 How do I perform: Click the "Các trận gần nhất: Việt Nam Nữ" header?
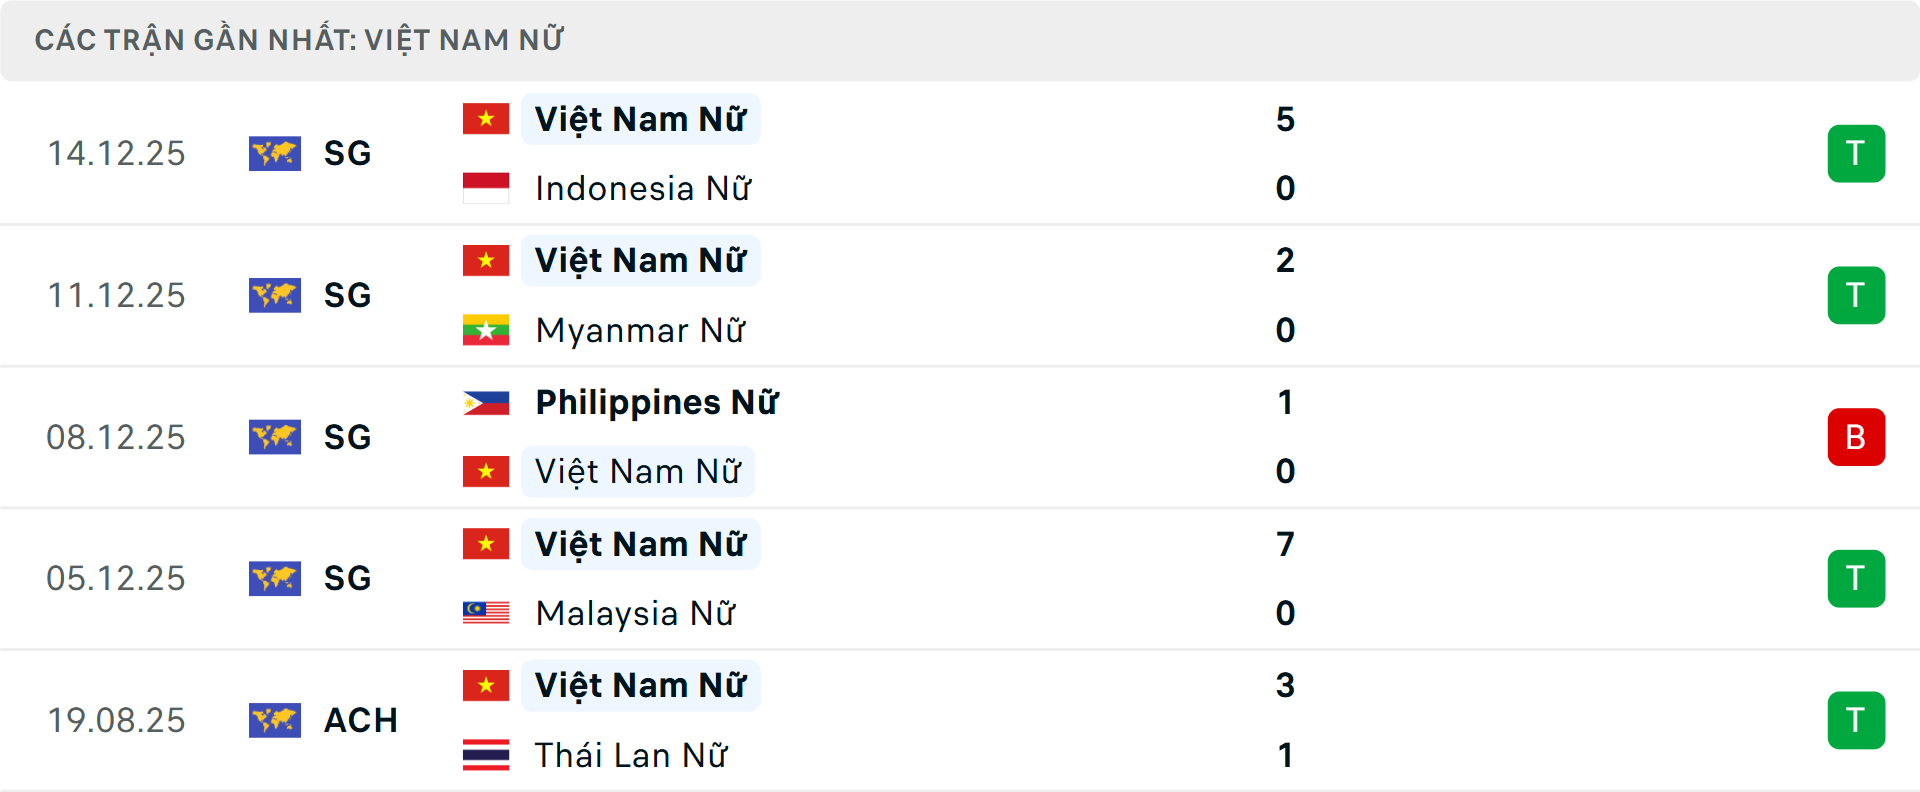click(x=299, y=40)
